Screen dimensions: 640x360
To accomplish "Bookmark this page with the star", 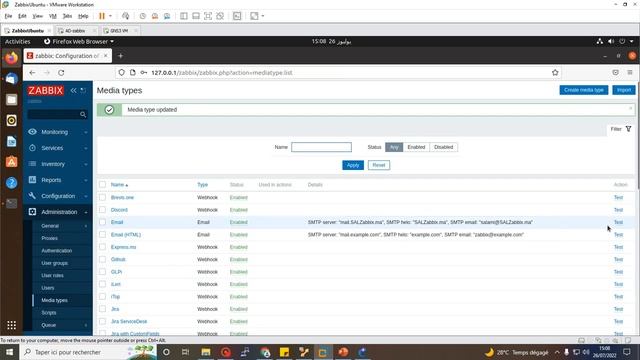I will [x=555, y=73].
